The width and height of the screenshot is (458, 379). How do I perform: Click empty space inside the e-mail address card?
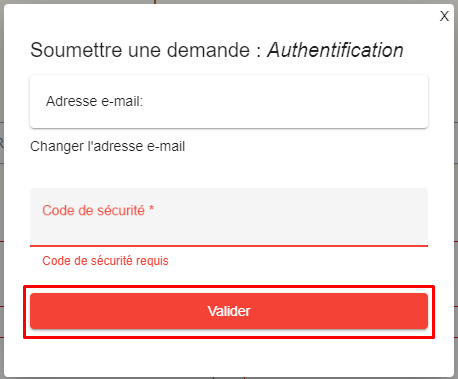(283, 102)
